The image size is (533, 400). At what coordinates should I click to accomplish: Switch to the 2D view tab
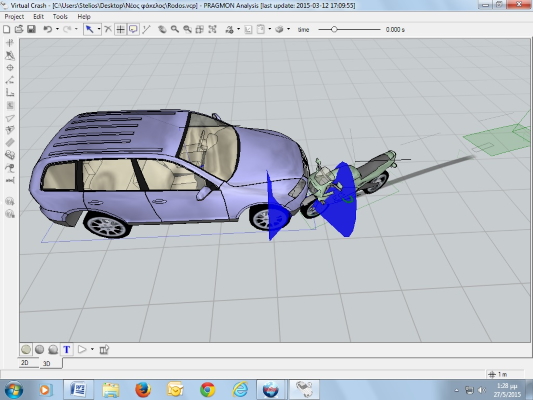coord(25,363)
